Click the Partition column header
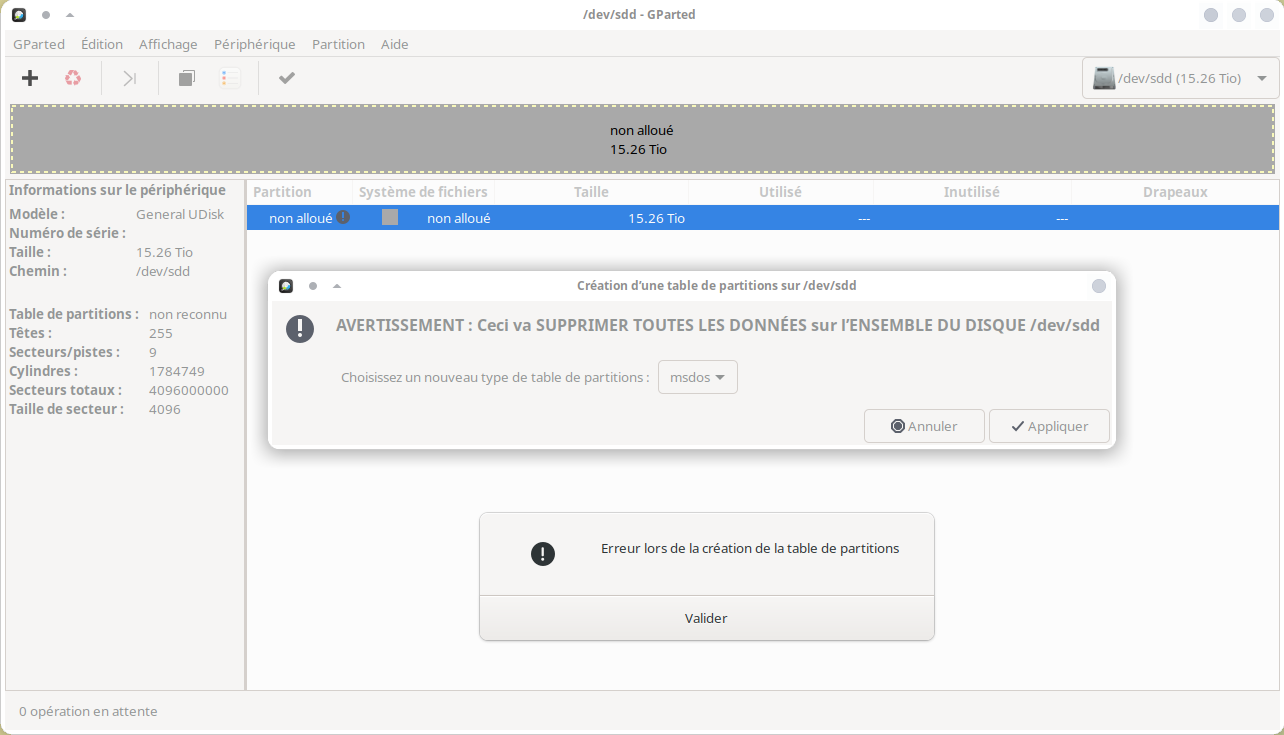1284x735 pixels. click(299, 192)
